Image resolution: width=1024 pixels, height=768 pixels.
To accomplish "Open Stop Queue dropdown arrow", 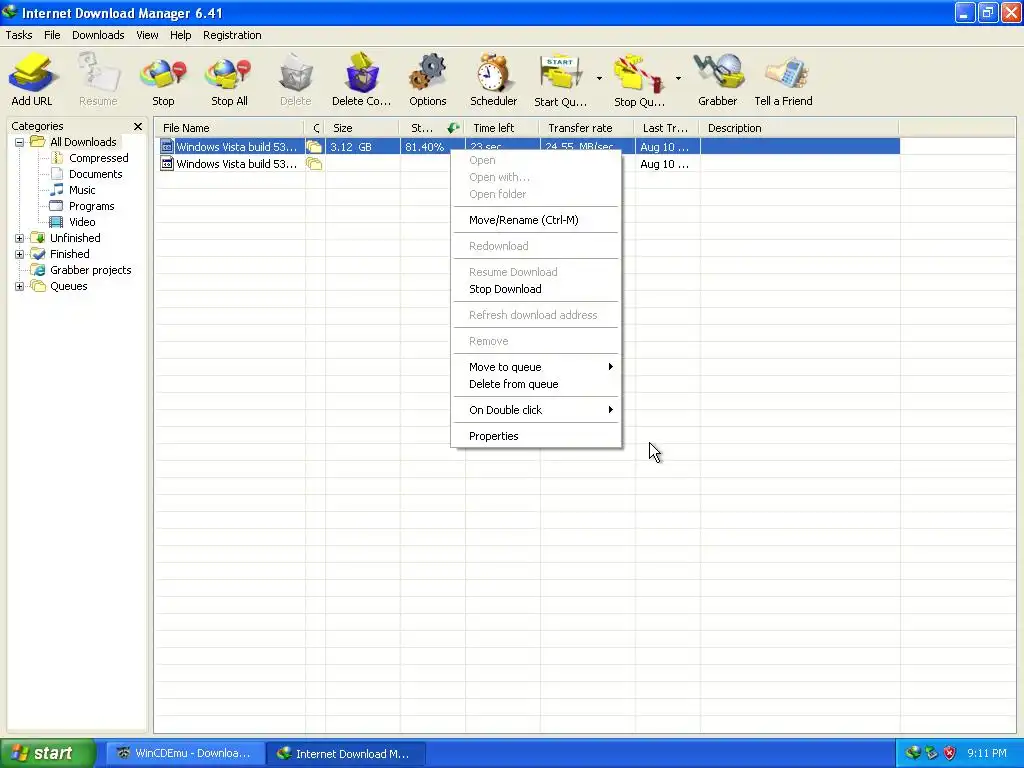I will (678, 78).
